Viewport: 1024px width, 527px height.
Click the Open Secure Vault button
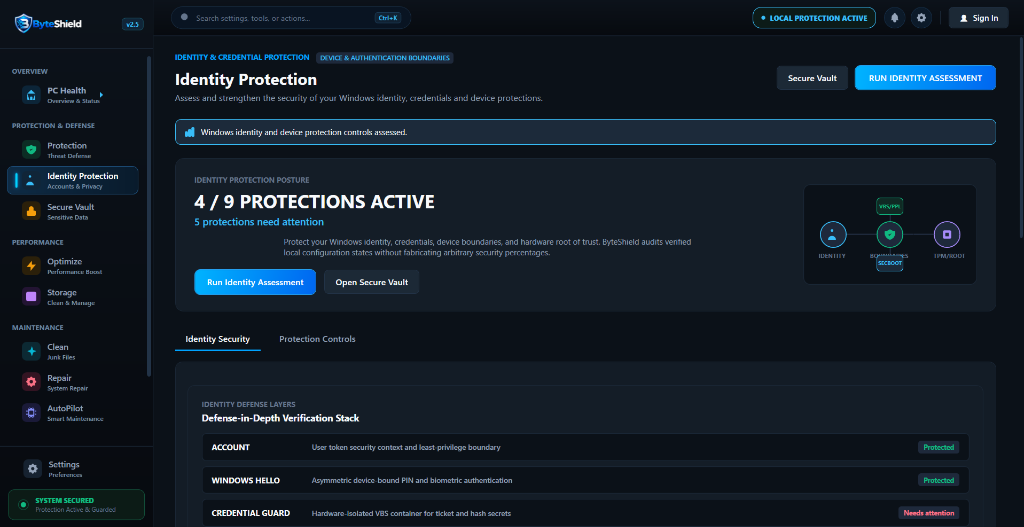(x=372, y=282)
